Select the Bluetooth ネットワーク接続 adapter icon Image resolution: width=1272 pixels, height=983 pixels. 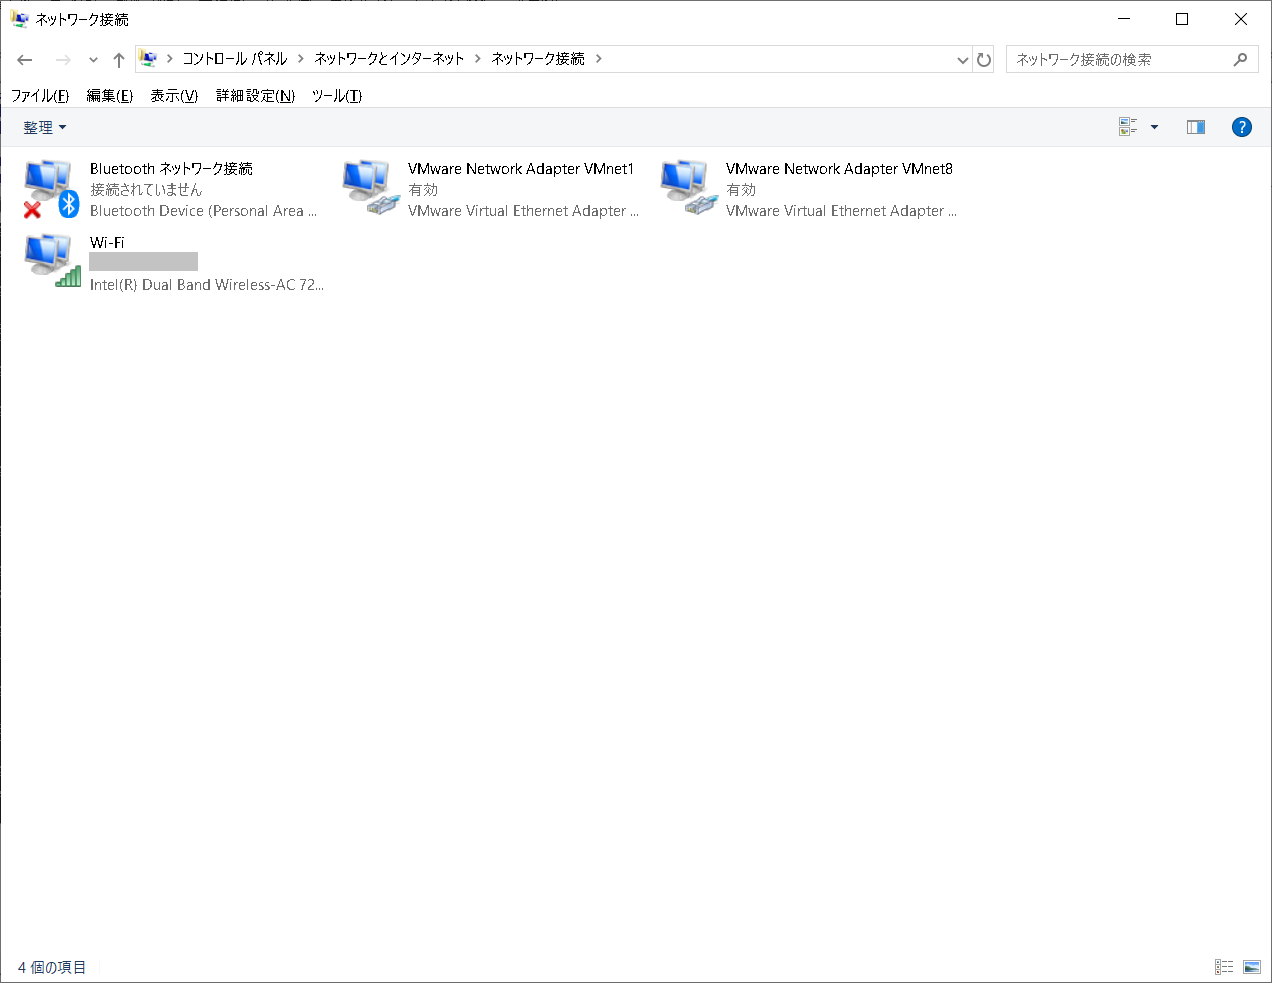coord(52,189)
